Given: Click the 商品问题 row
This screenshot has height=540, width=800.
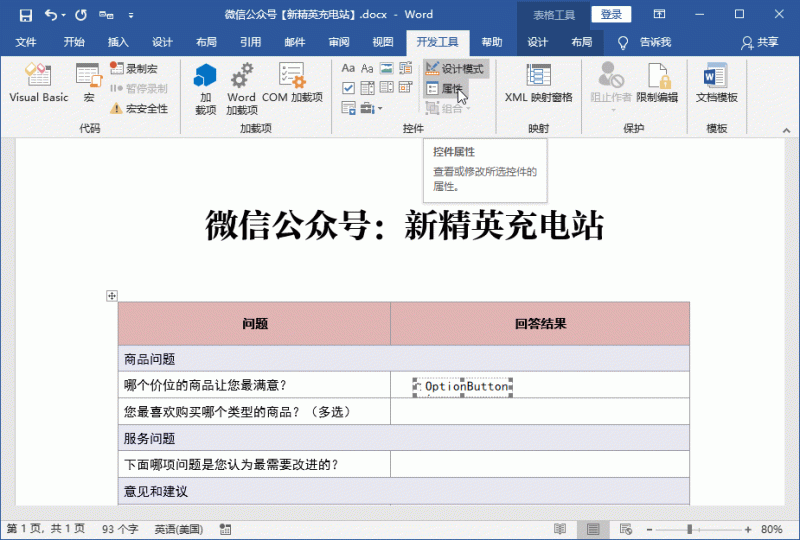Looking at the screenshot, I should click(x=404, y=359).
